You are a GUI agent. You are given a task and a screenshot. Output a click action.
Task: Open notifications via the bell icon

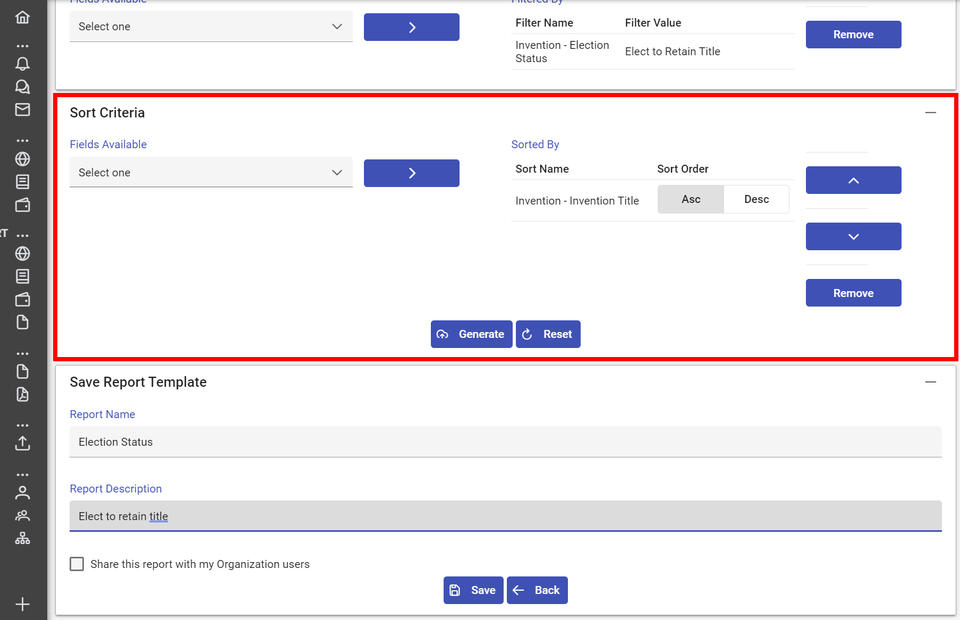coord(24,63)
